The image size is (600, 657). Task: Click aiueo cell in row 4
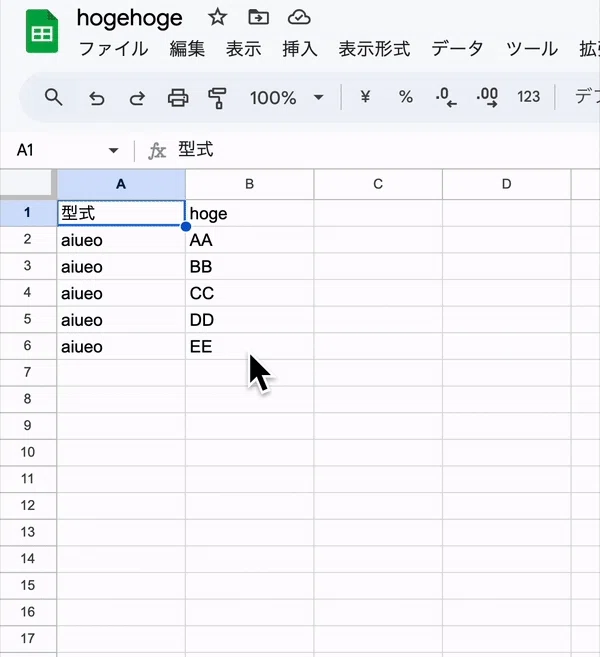point(121,293)
